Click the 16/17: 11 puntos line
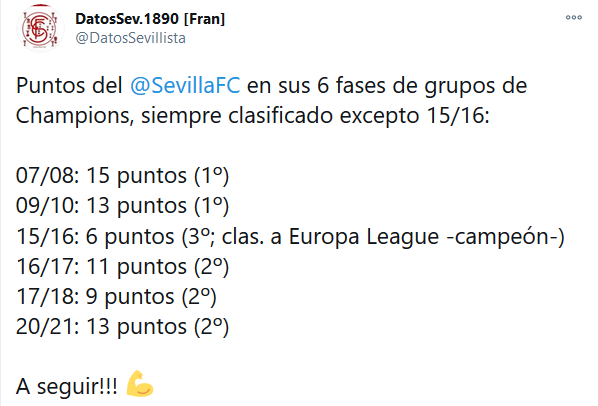This screenshot has width=598, height=406. click(122, 266)
